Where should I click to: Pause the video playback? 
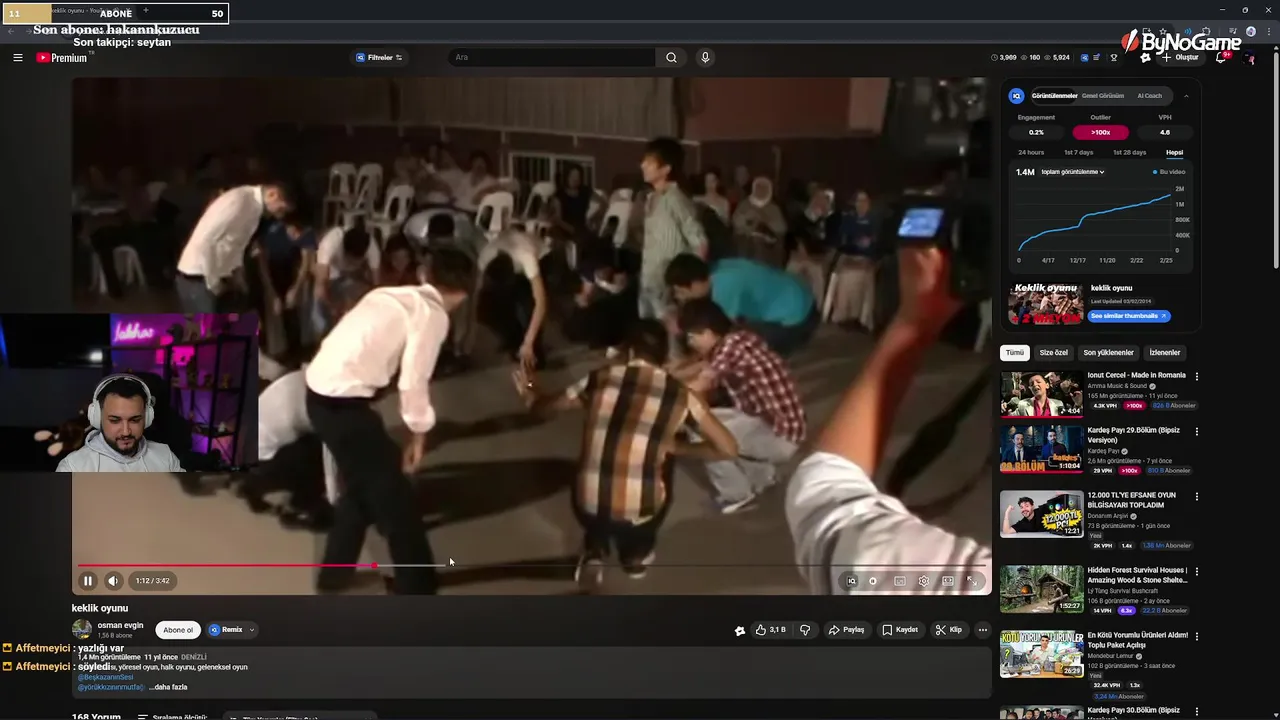(88, 581)
